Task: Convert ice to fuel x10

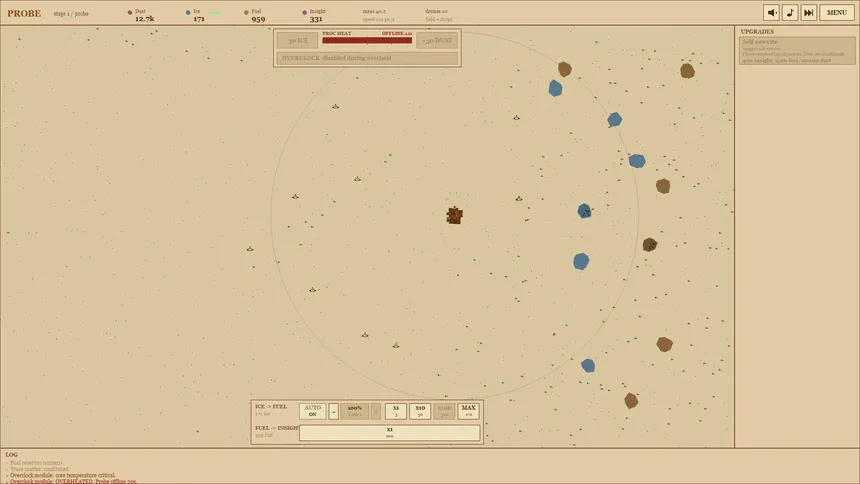Action: point(420,411)
